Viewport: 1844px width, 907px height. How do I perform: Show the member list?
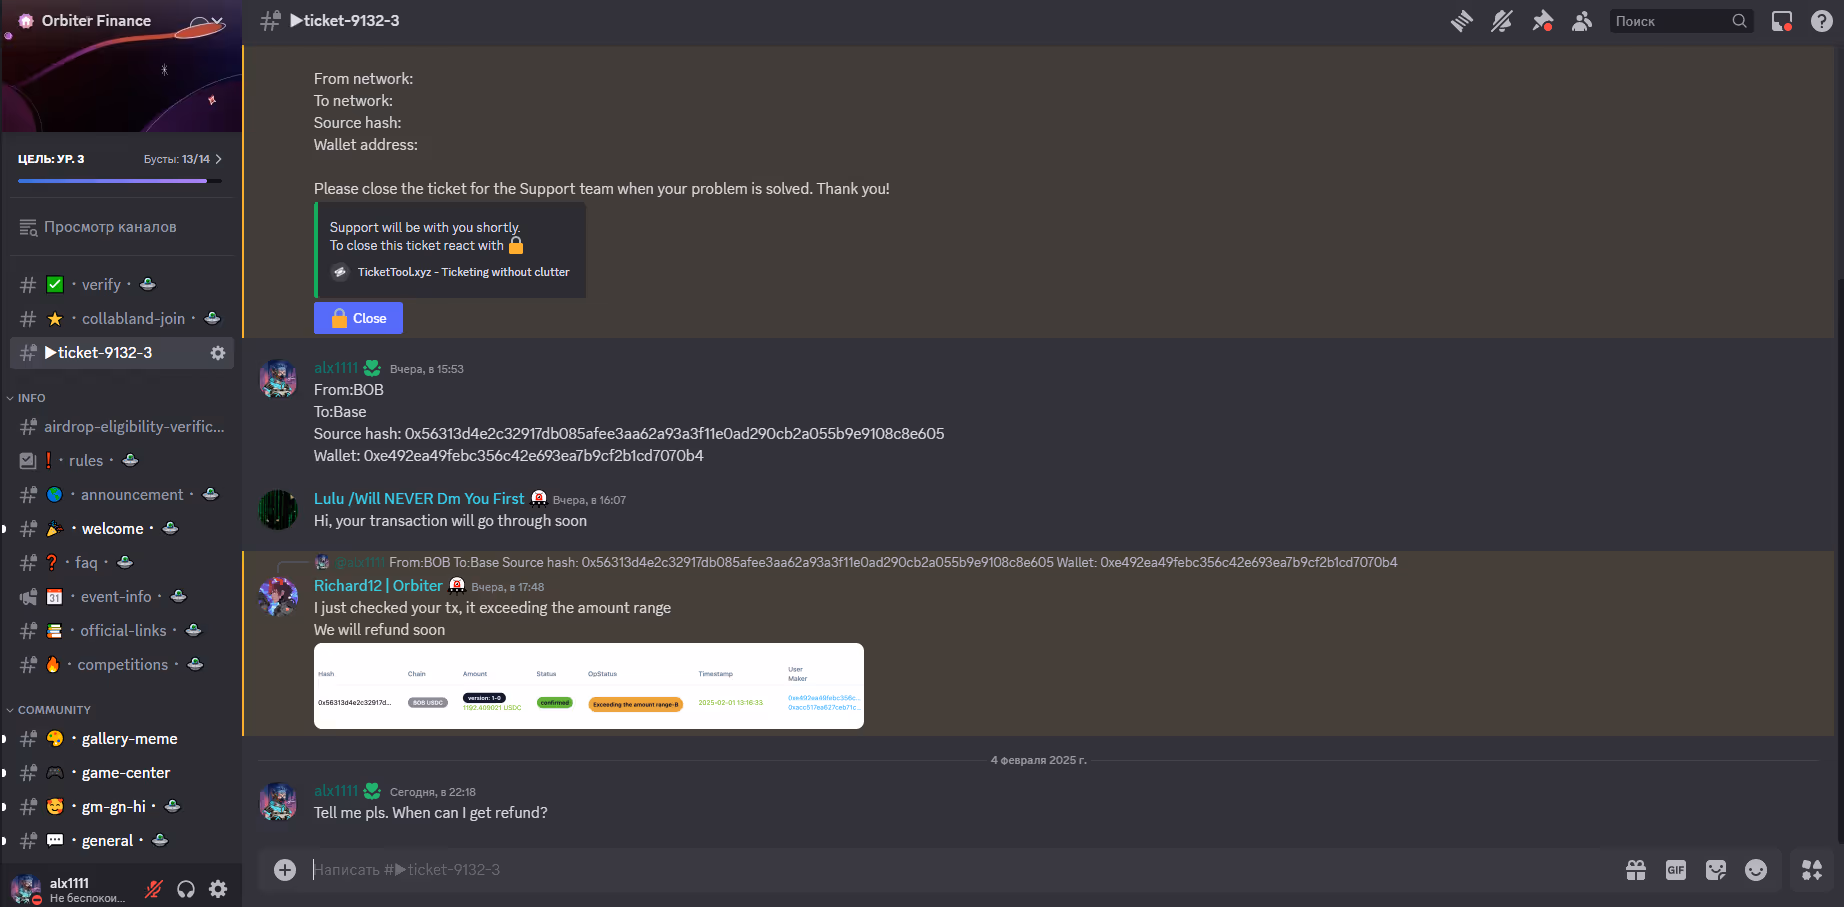1582,21
